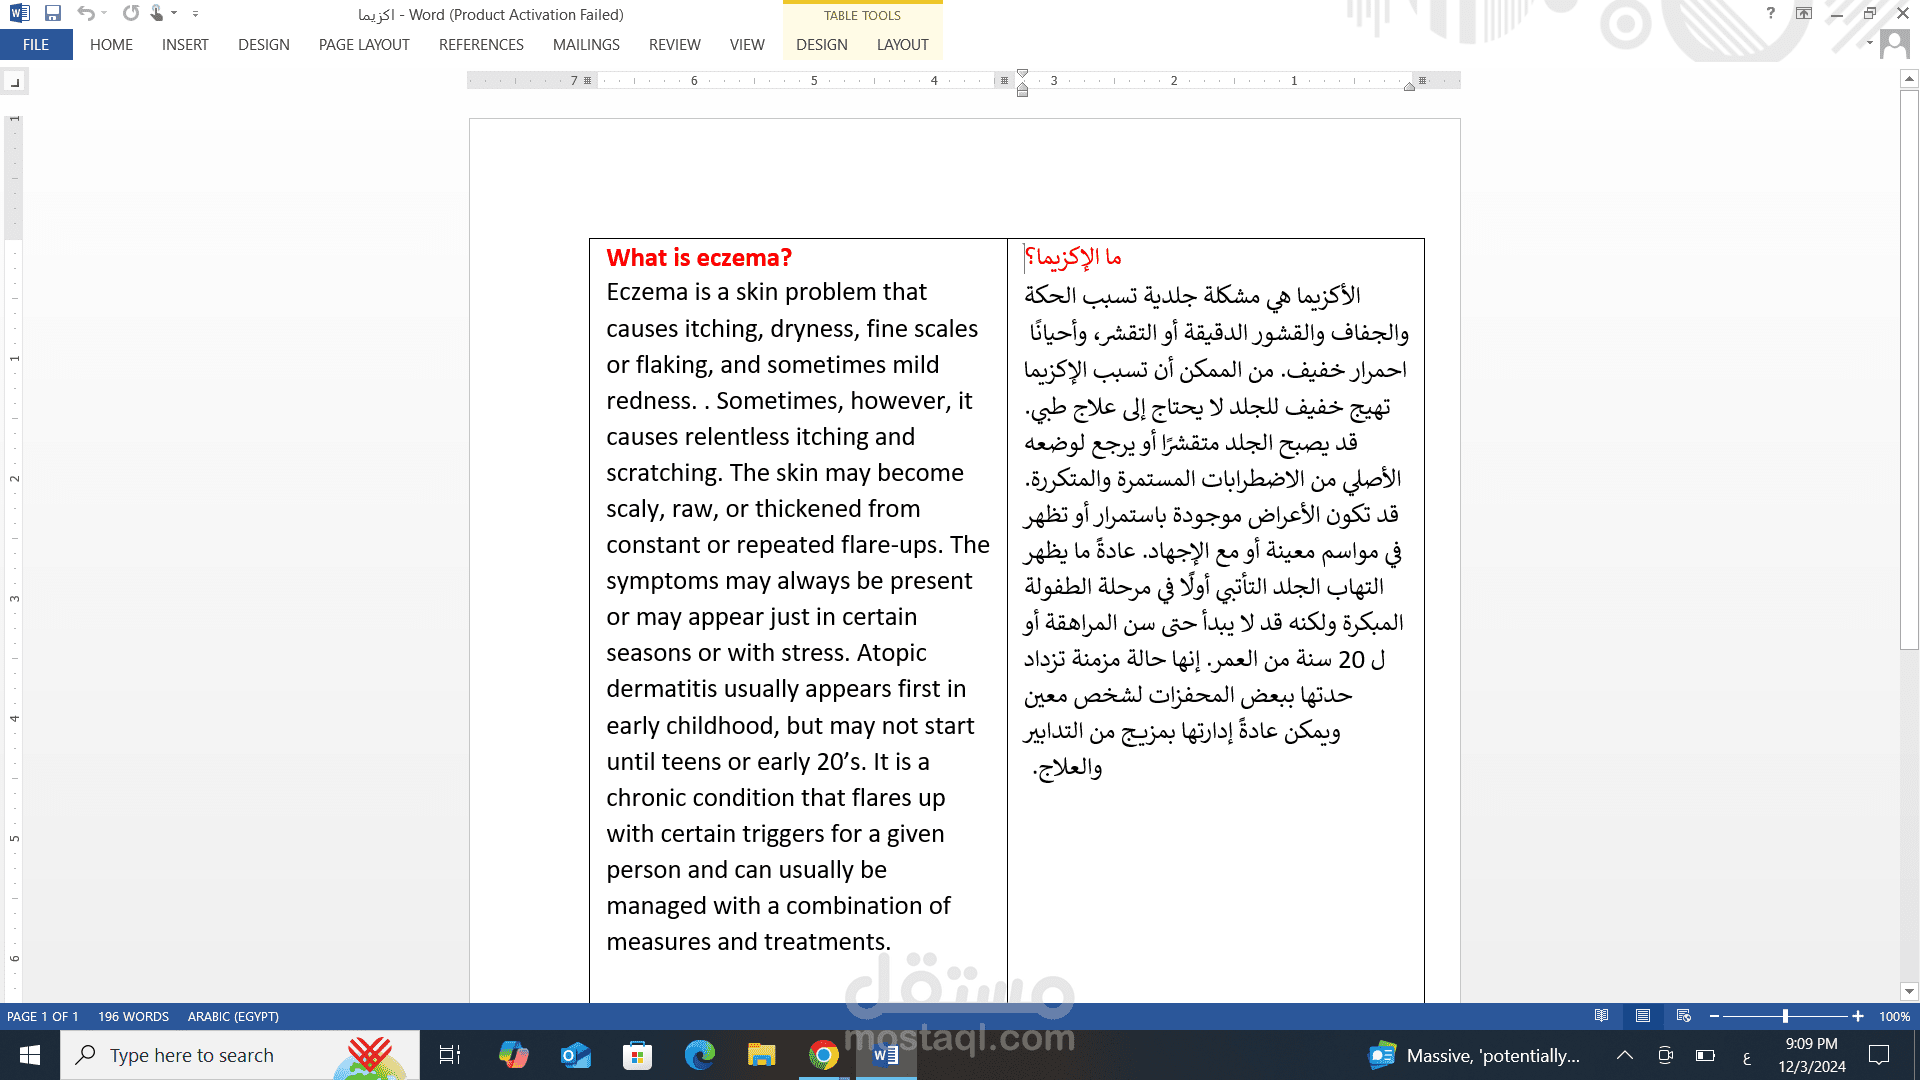This screenshot has width=1920, height=1080.
Task: Switch to Web Layout view
Action: [1683, 1016]
